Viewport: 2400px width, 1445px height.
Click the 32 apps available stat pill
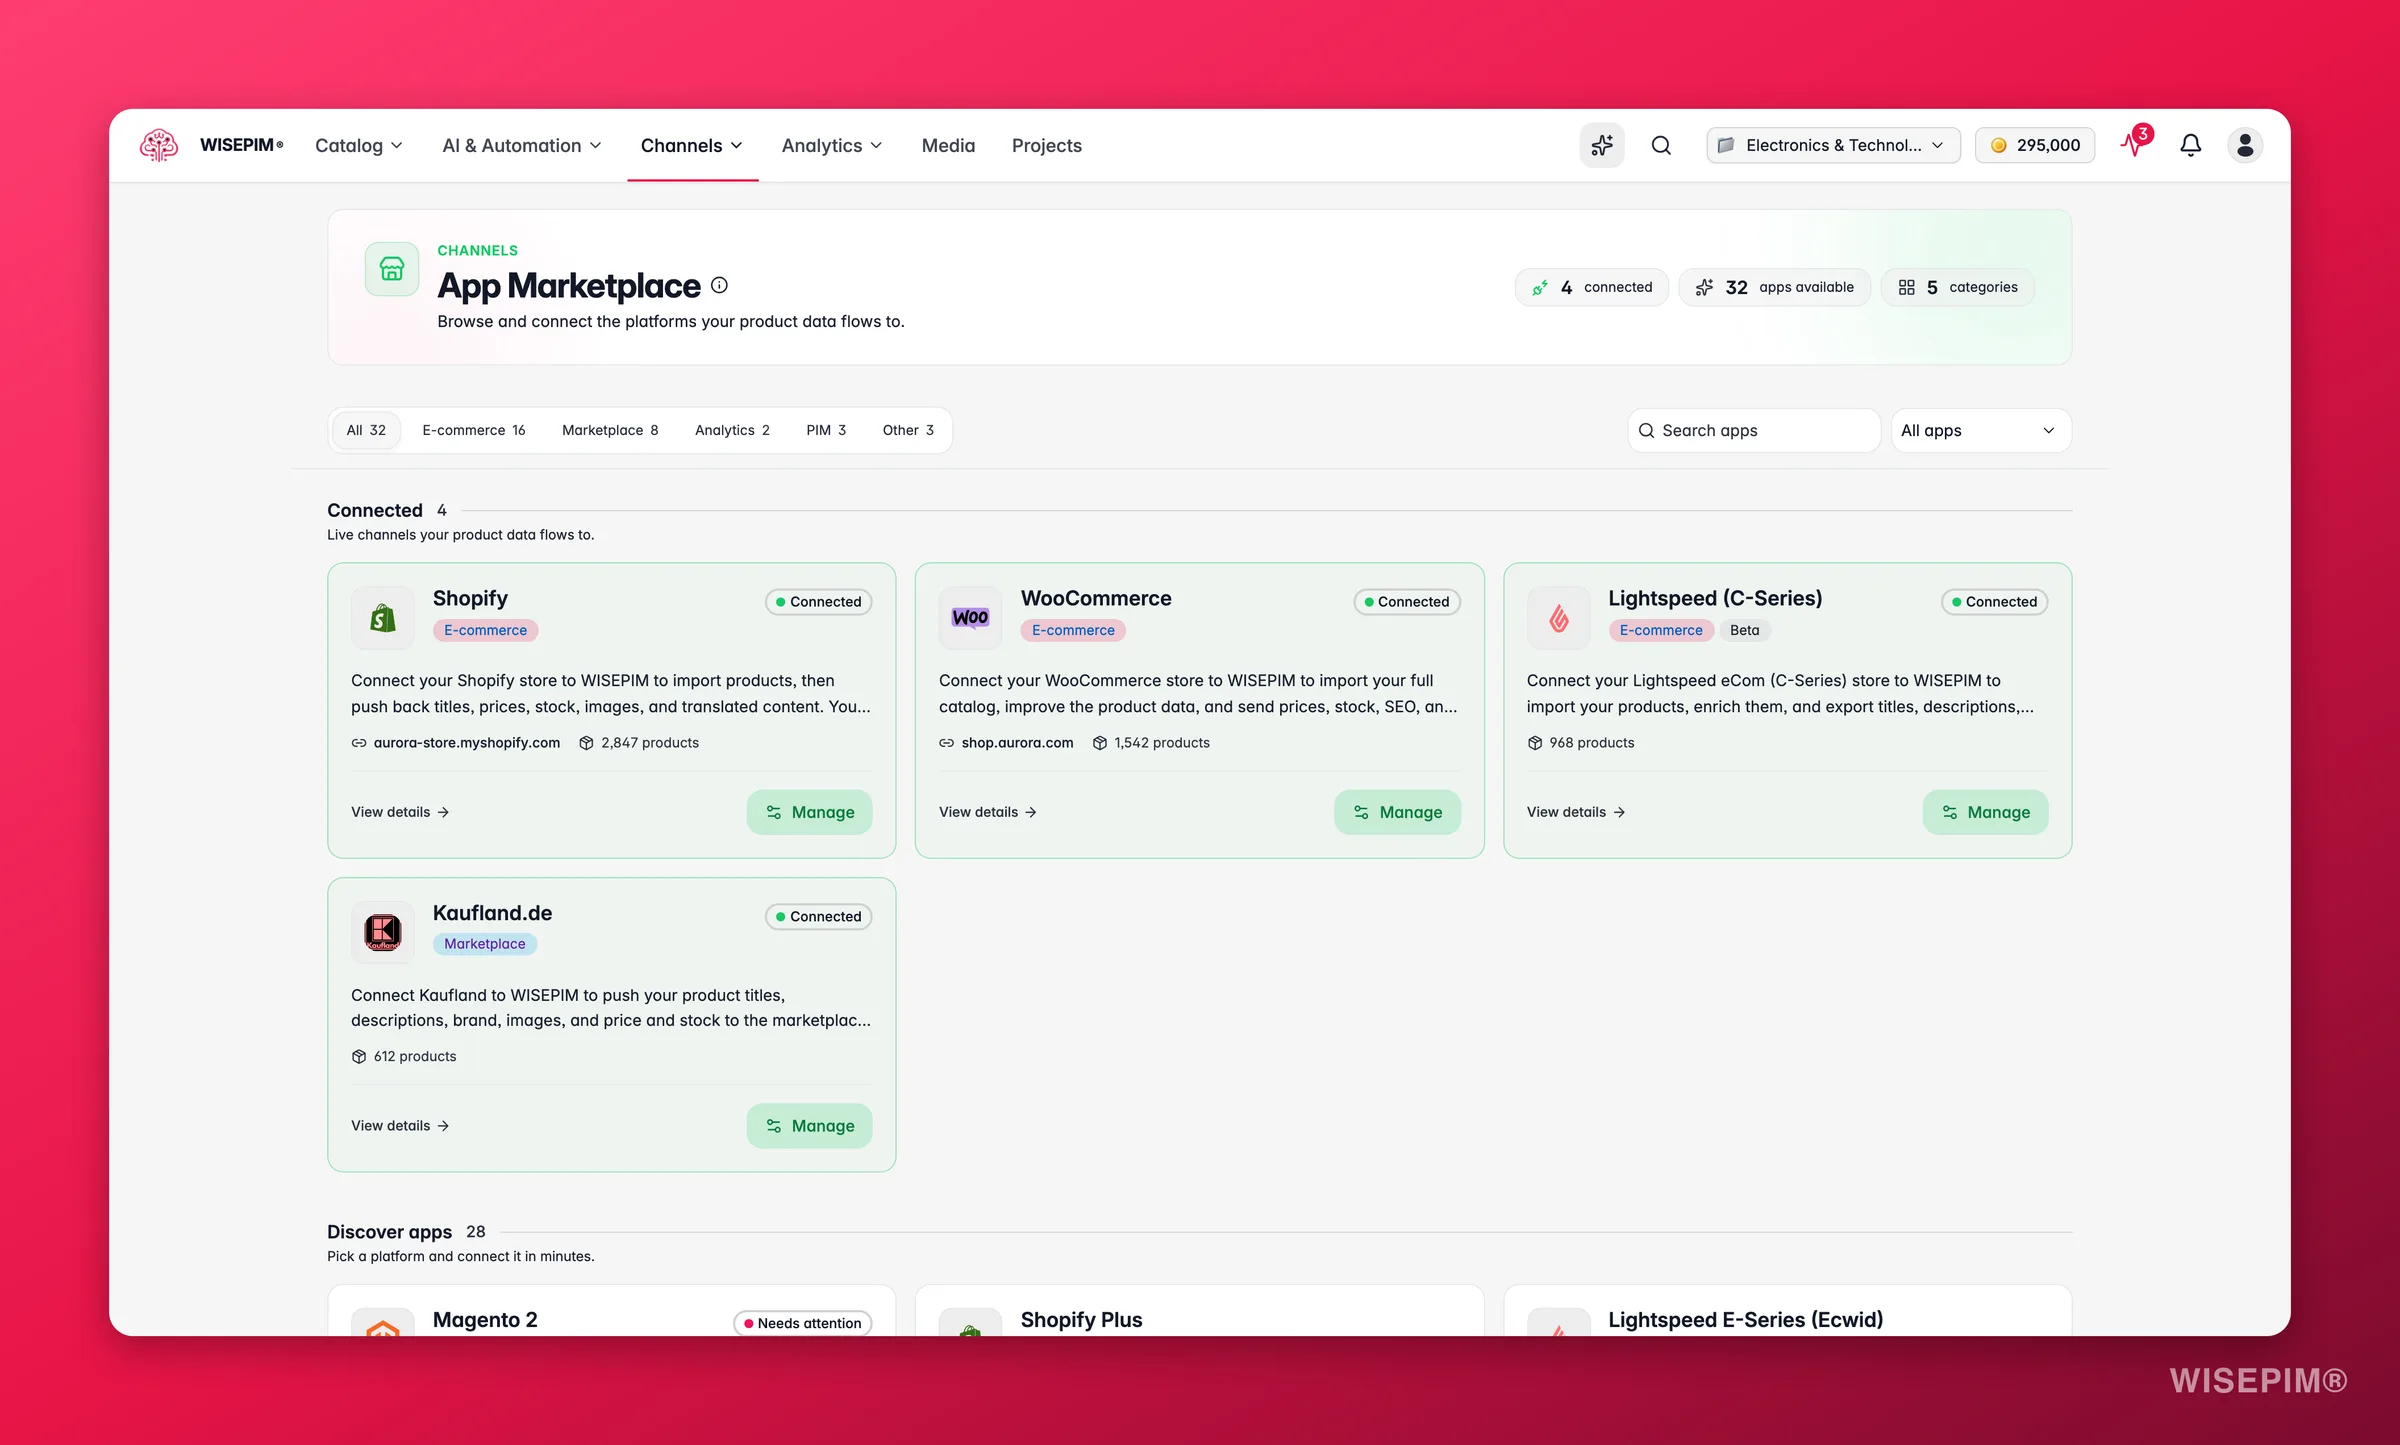click(1775, 287)
